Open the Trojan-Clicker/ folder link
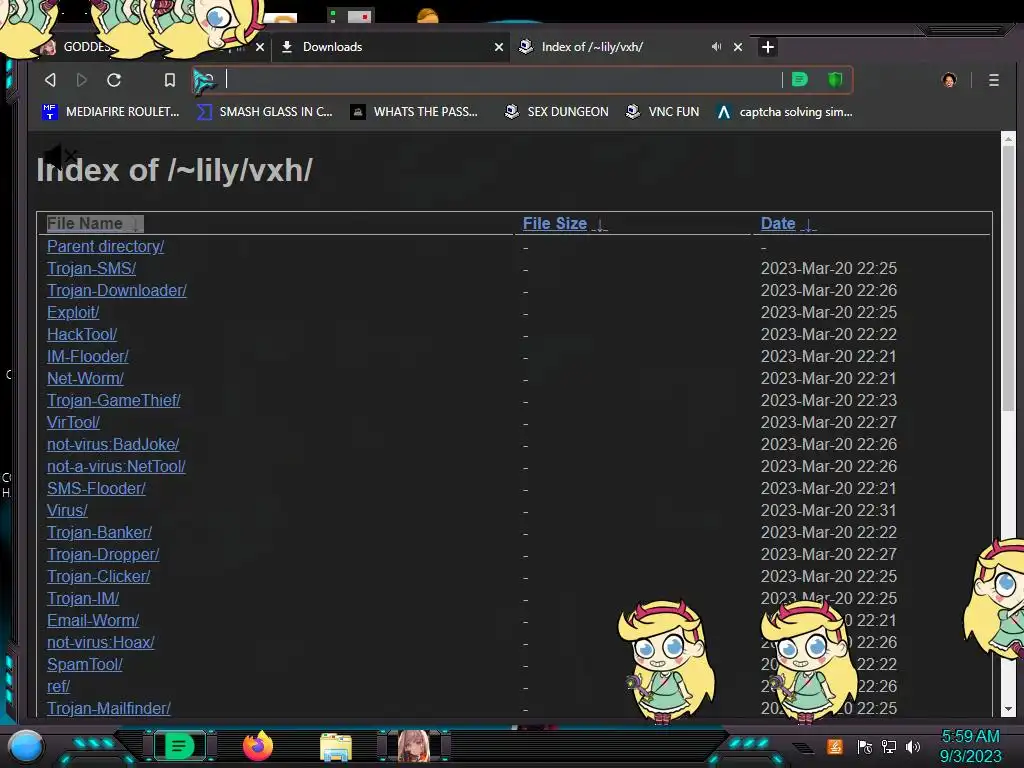 pyautogui.click(x=99, y=577)
